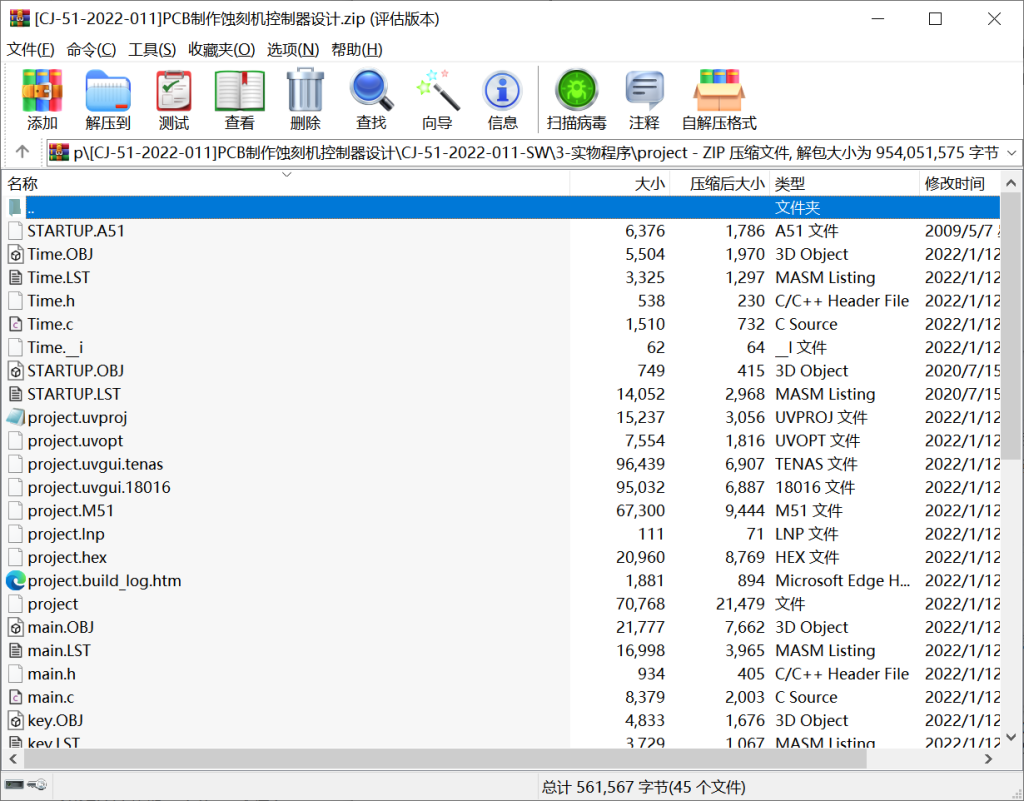The height and width of the screenshot is (801, 1024).
Task: Run the Test (测试) archive tool
Action: click(174, 100)
